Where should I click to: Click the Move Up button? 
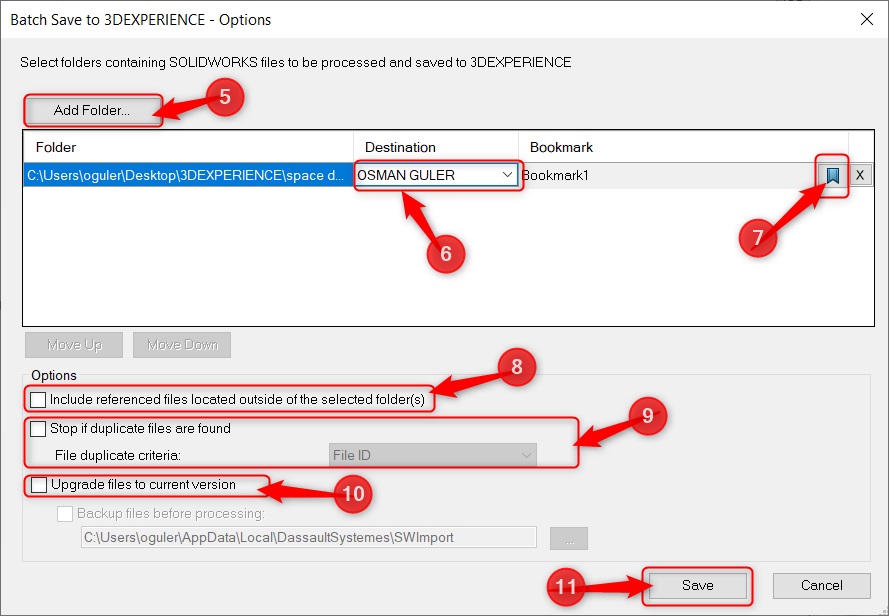click(74, 345)
